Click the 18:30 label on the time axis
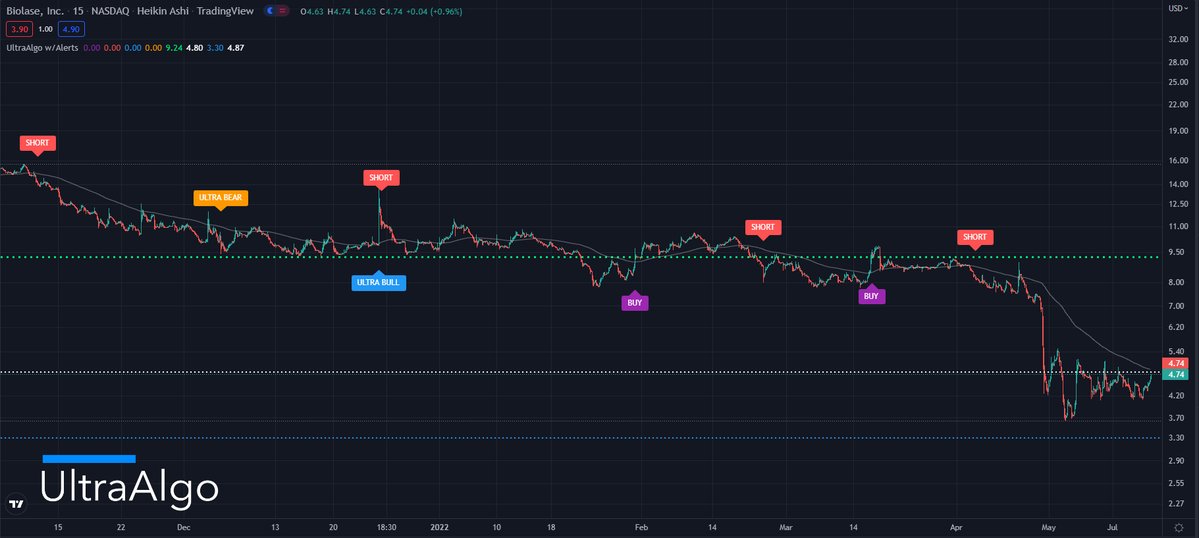This screenshot has height=538, width=1199. [x=386, y=527]
